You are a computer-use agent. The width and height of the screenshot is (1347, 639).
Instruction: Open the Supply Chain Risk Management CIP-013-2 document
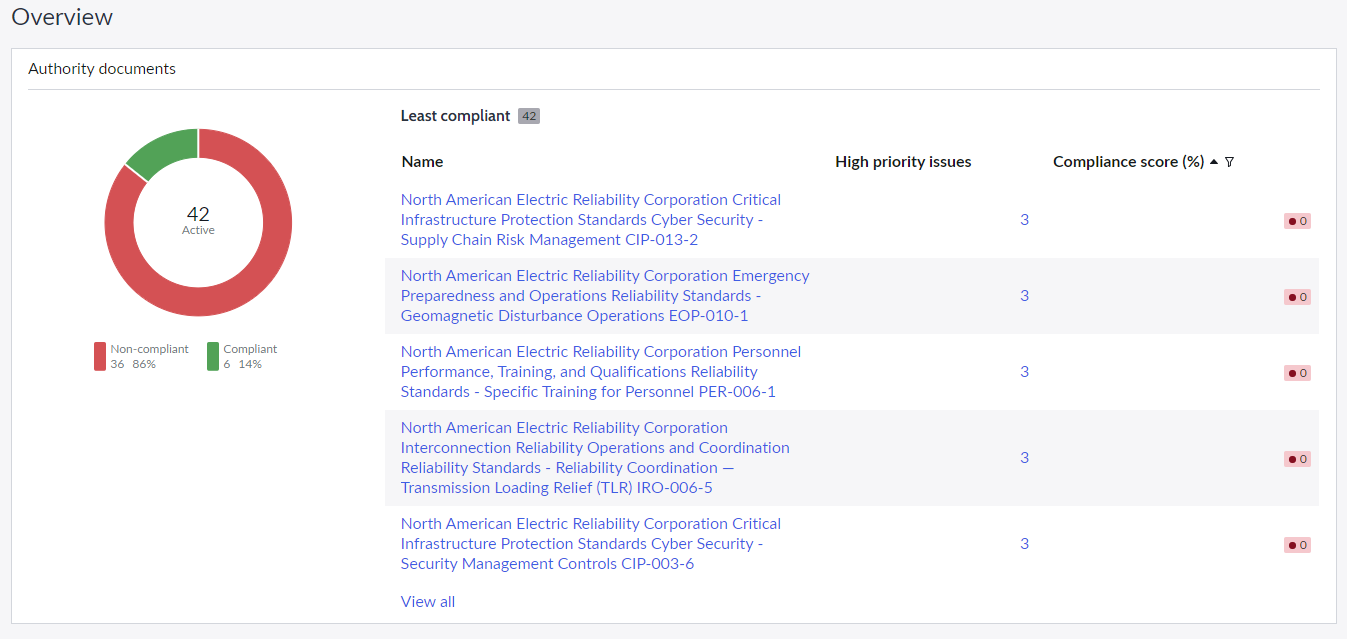tap(591, 220)
